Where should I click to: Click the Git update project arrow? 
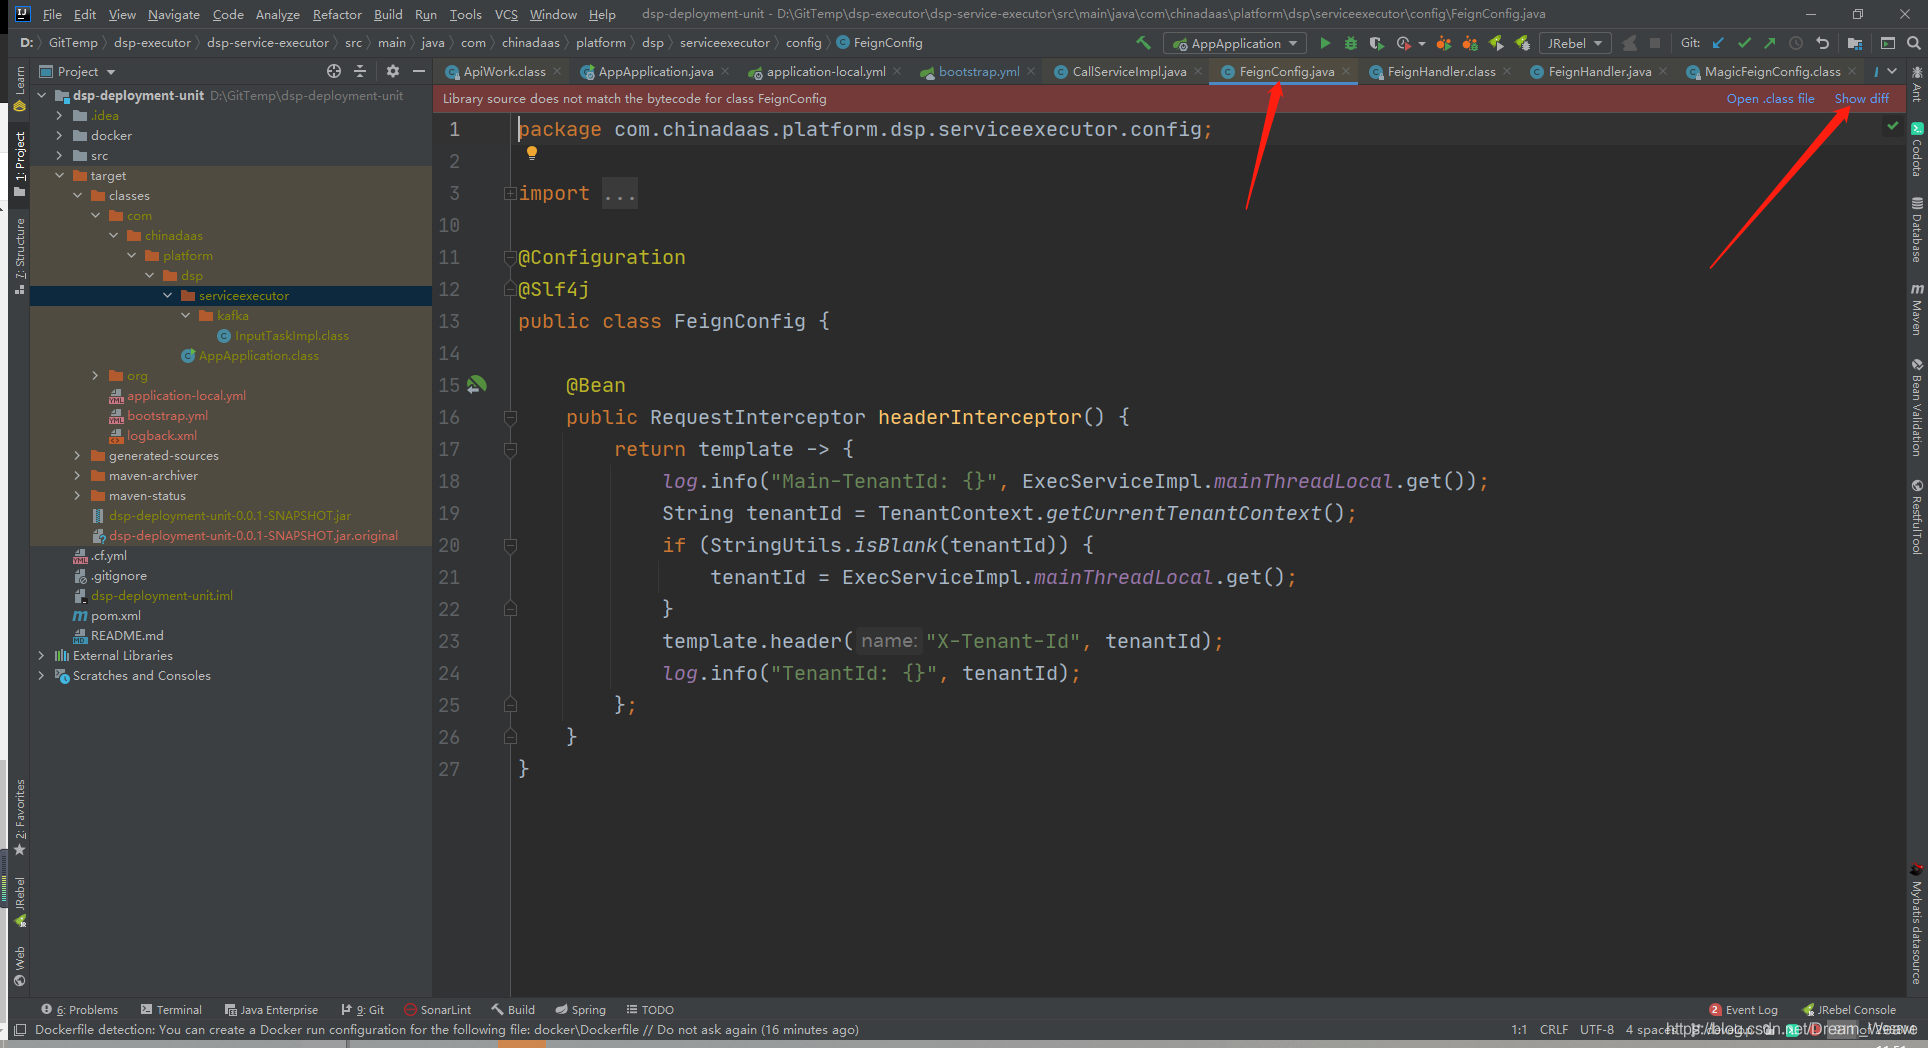pyautogui.click(x=1718, y=43)
